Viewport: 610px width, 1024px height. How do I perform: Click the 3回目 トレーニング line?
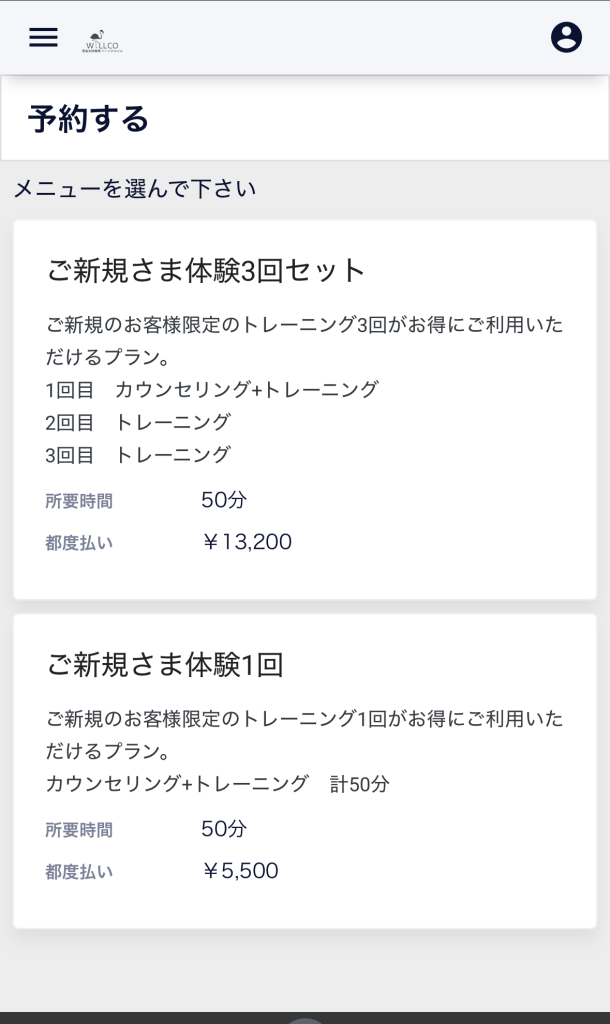[138, 455]
